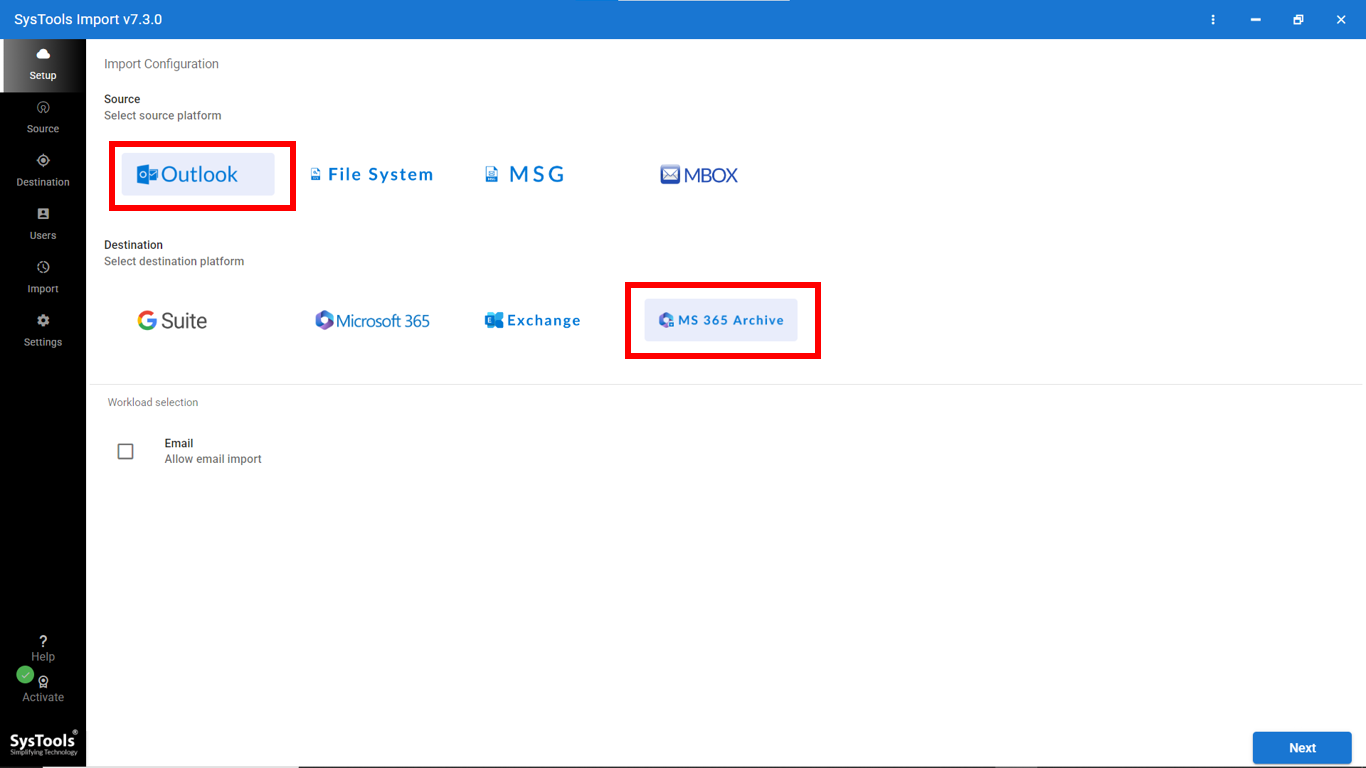Click the 'Import Configuration' heading
Viewport: 1366px width, 768px height.
[x=161, y=64]
